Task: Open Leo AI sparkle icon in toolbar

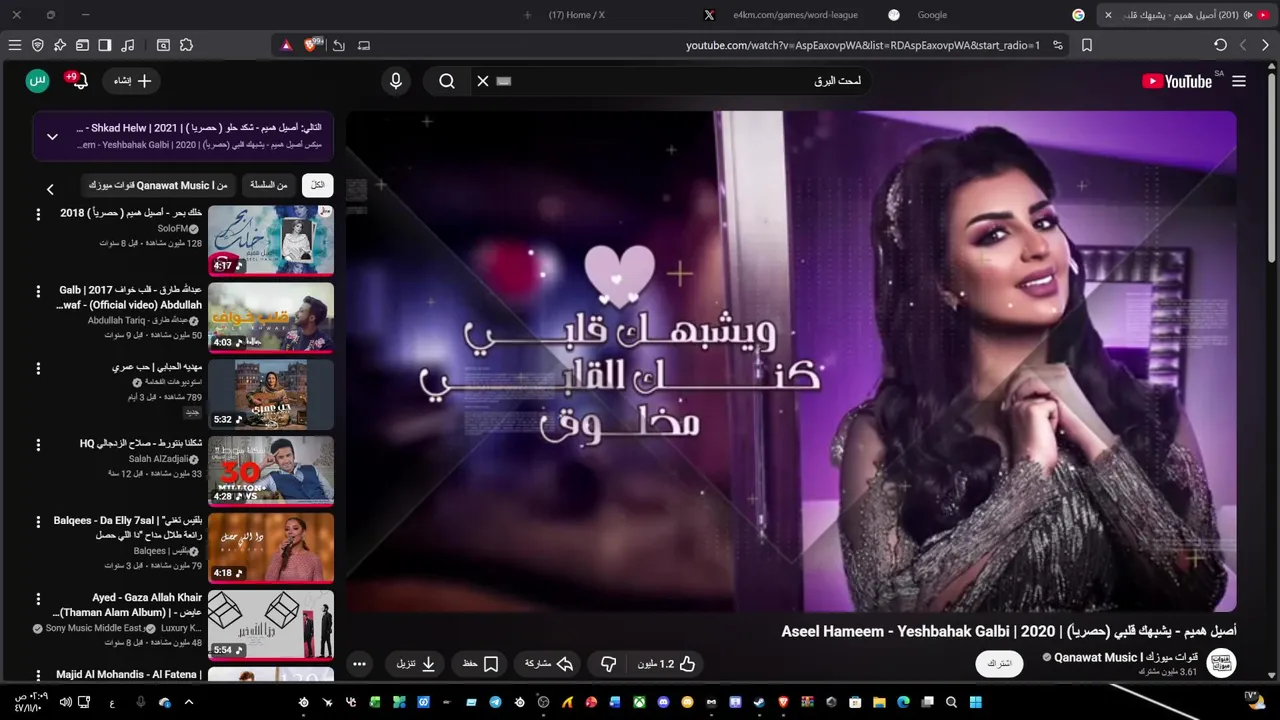Action: [x=60, y=45]
